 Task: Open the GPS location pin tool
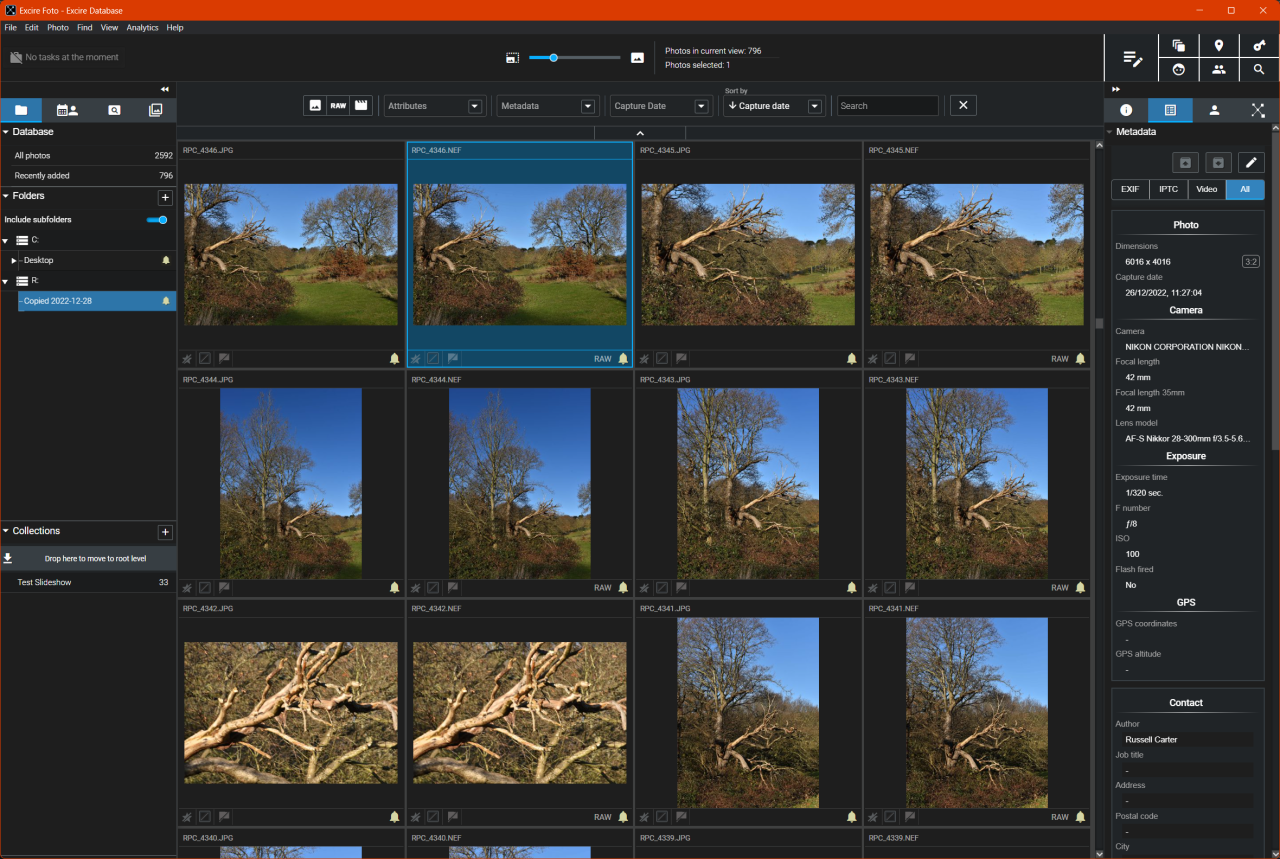tap(1218, 46)
